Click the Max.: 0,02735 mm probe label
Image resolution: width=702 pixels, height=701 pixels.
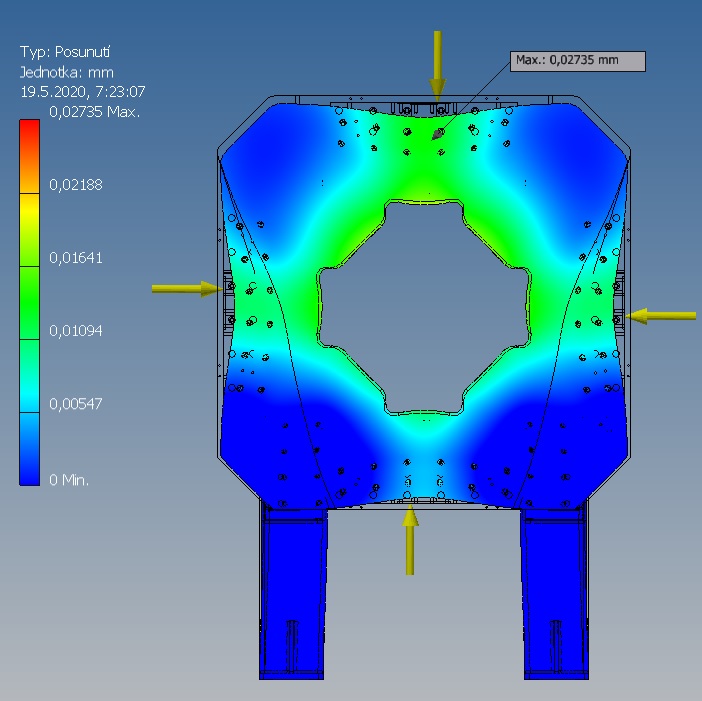[578, 61]
